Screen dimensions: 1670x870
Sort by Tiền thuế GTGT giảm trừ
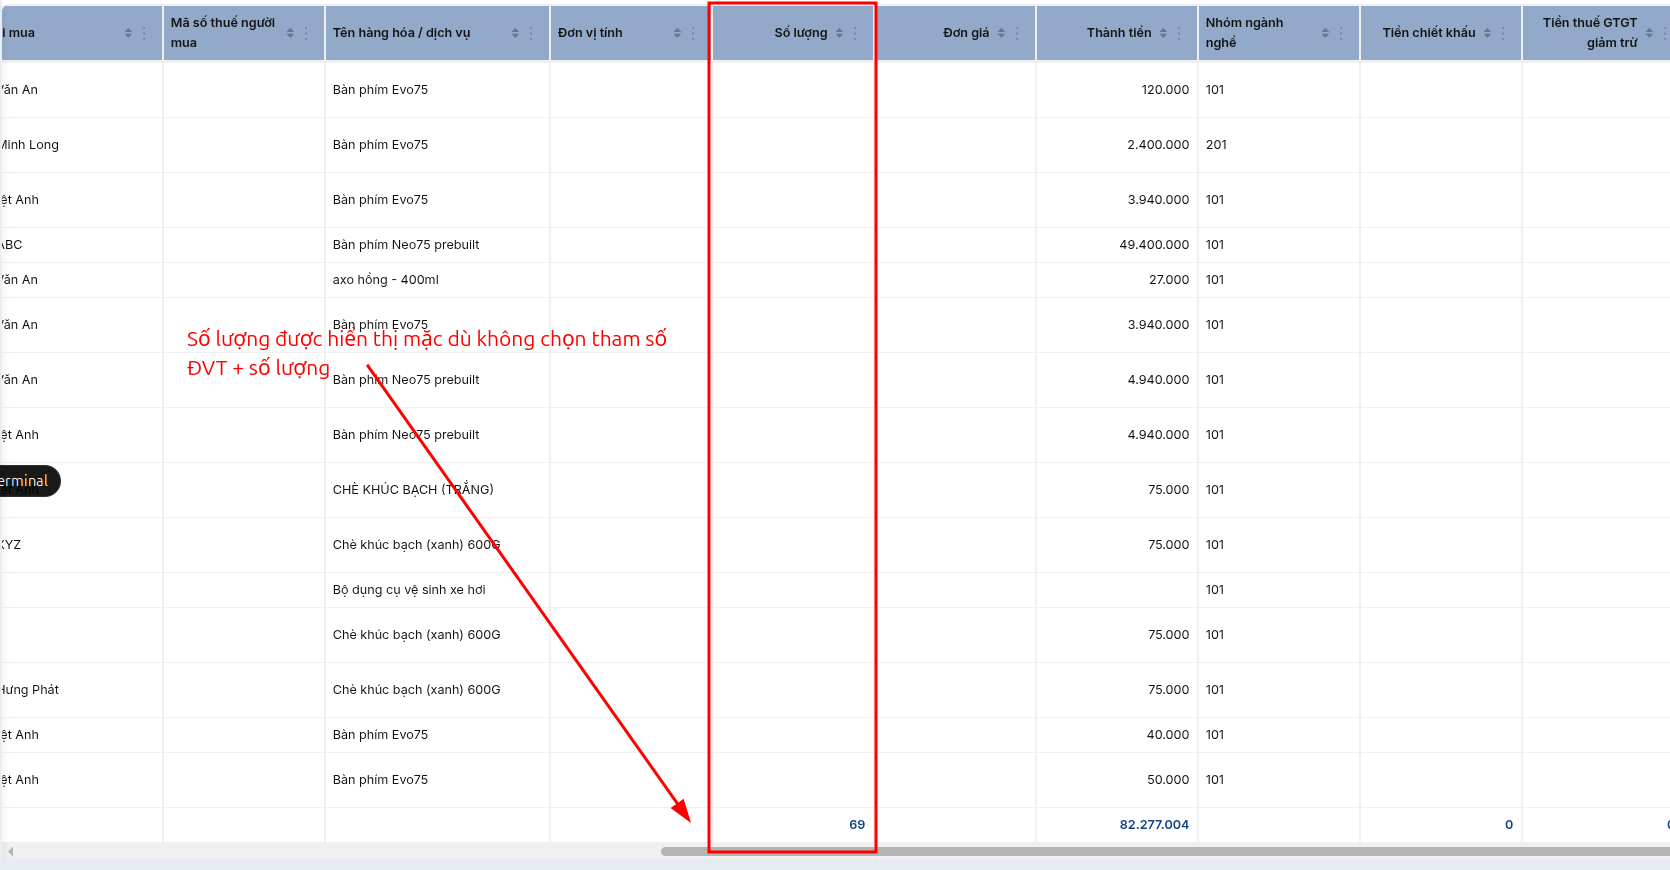pyautogui.click(x=1649, y=33)
